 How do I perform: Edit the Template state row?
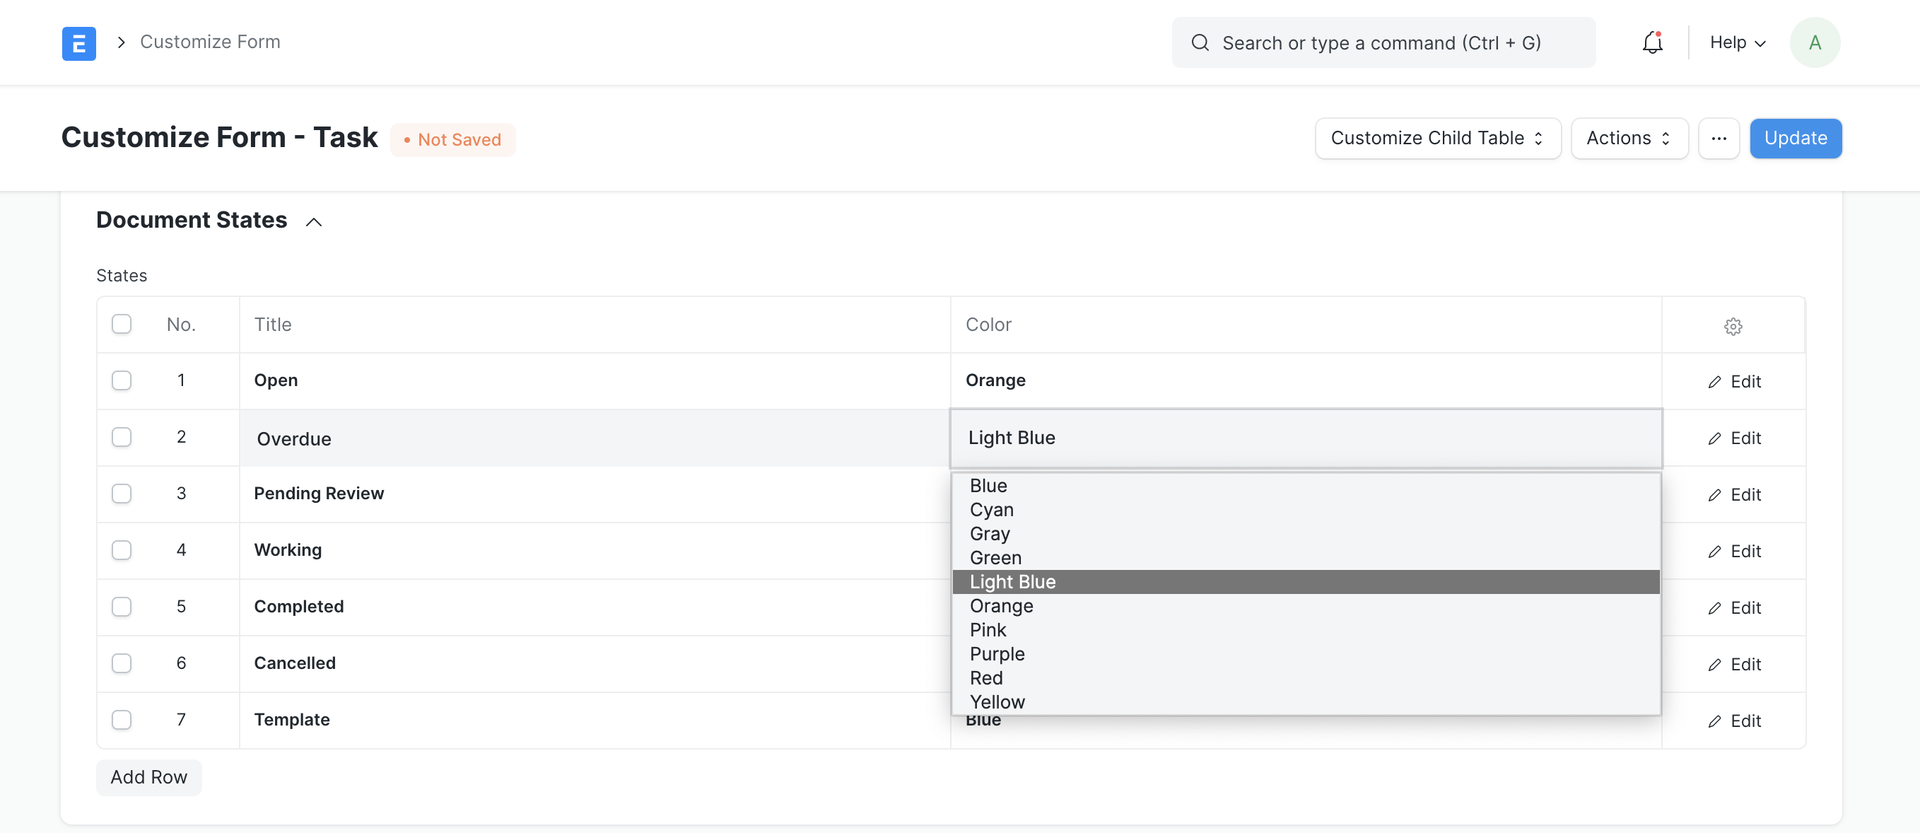point(1734,721)
